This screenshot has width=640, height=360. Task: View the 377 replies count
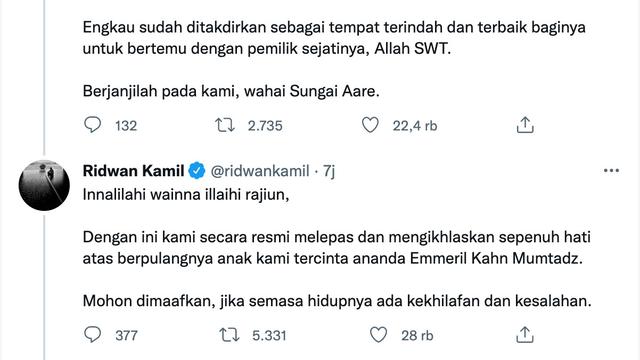tap(126, 336)
